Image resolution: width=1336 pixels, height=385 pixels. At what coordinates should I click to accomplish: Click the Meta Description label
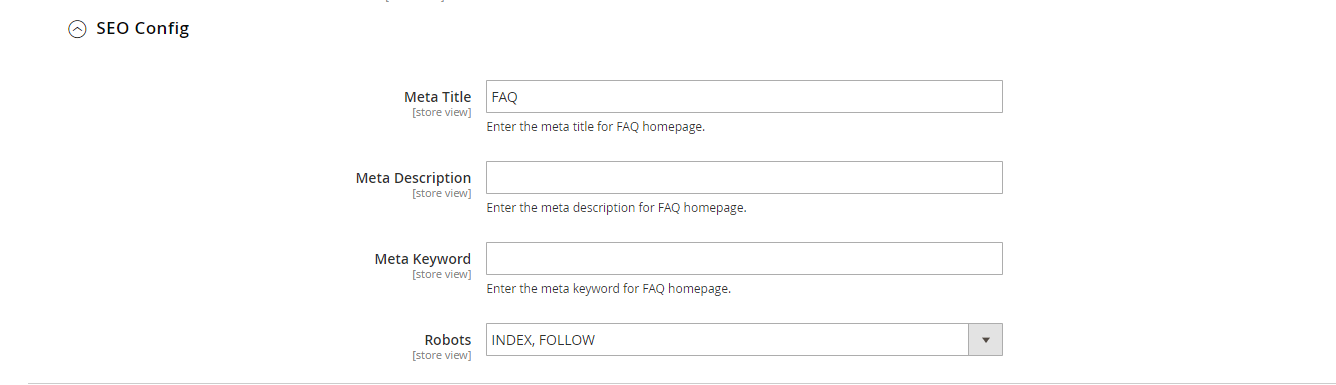(413, 178)
